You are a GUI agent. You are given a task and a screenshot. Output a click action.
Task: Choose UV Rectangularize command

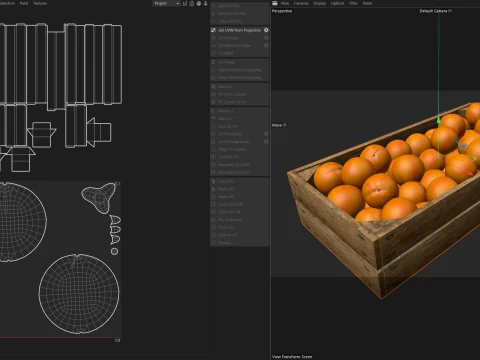[x=240, y=141]
